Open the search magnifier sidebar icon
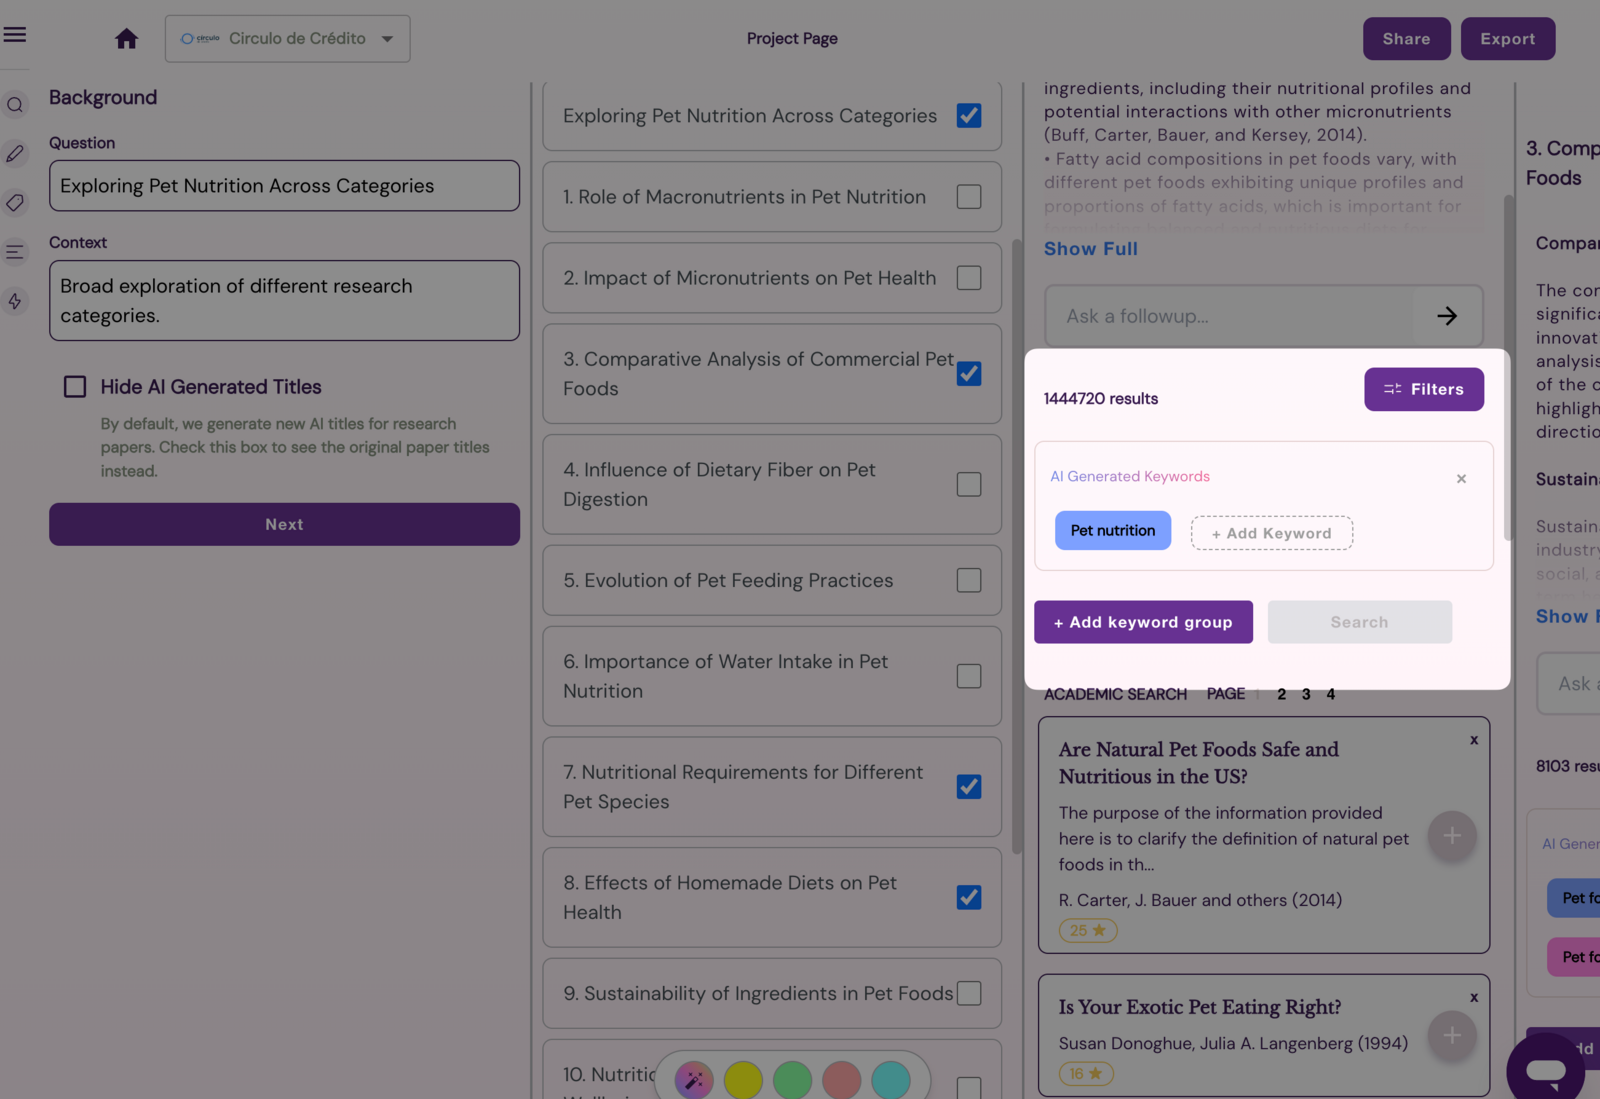 tap(15, 105)
